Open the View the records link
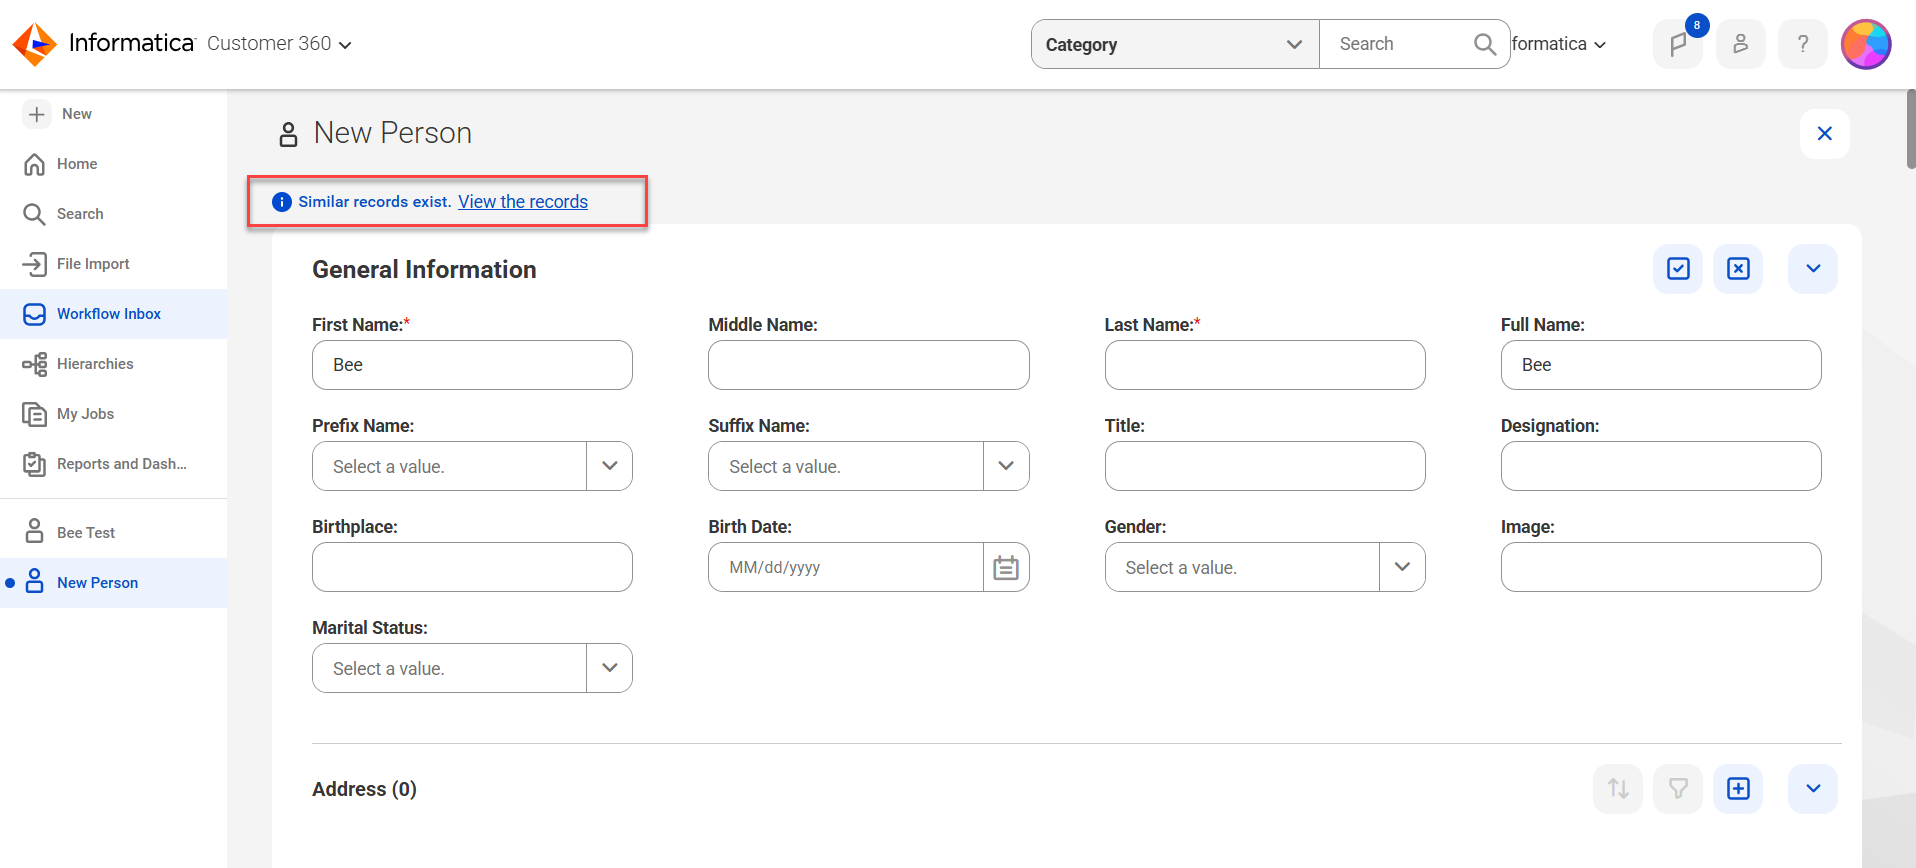1916x868 pixels. pyautogui.click(x=523, y=202)
